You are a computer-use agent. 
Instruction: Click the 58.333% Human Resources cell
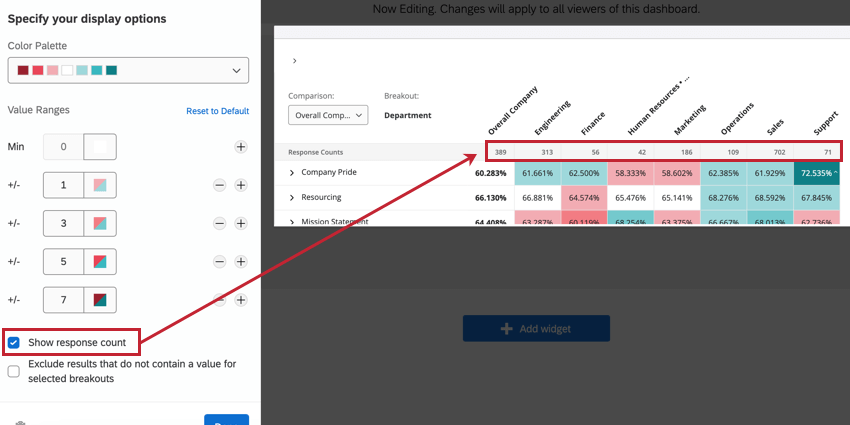[x=631, y=173]
